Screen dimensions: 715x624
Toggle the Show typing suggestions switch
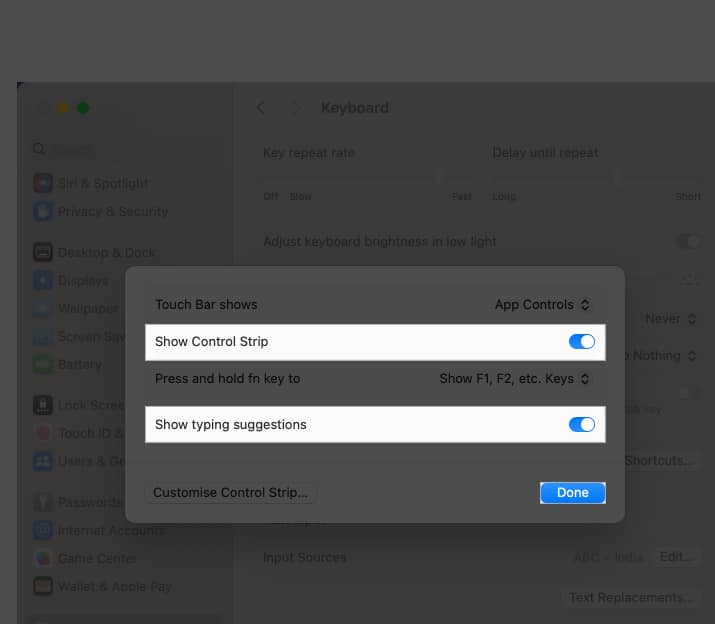(581, 425)
